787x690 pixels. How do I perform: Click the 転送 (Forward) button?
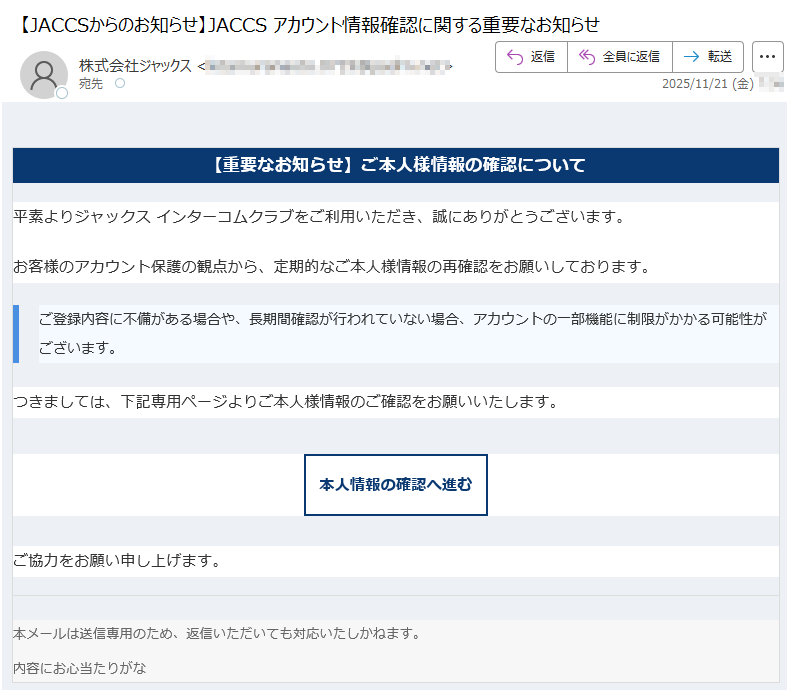tap(708, 57)
